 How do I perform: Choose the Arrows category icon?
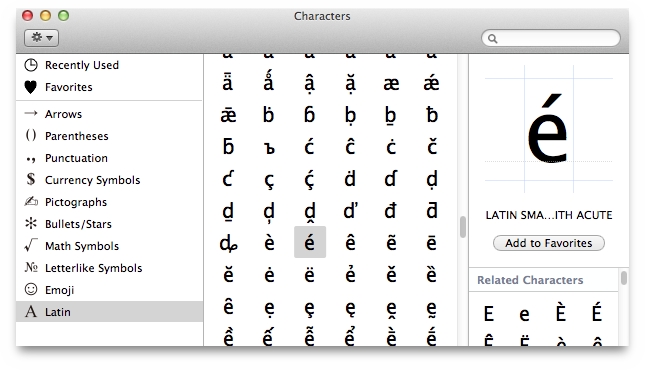click(x=31, y=114)
